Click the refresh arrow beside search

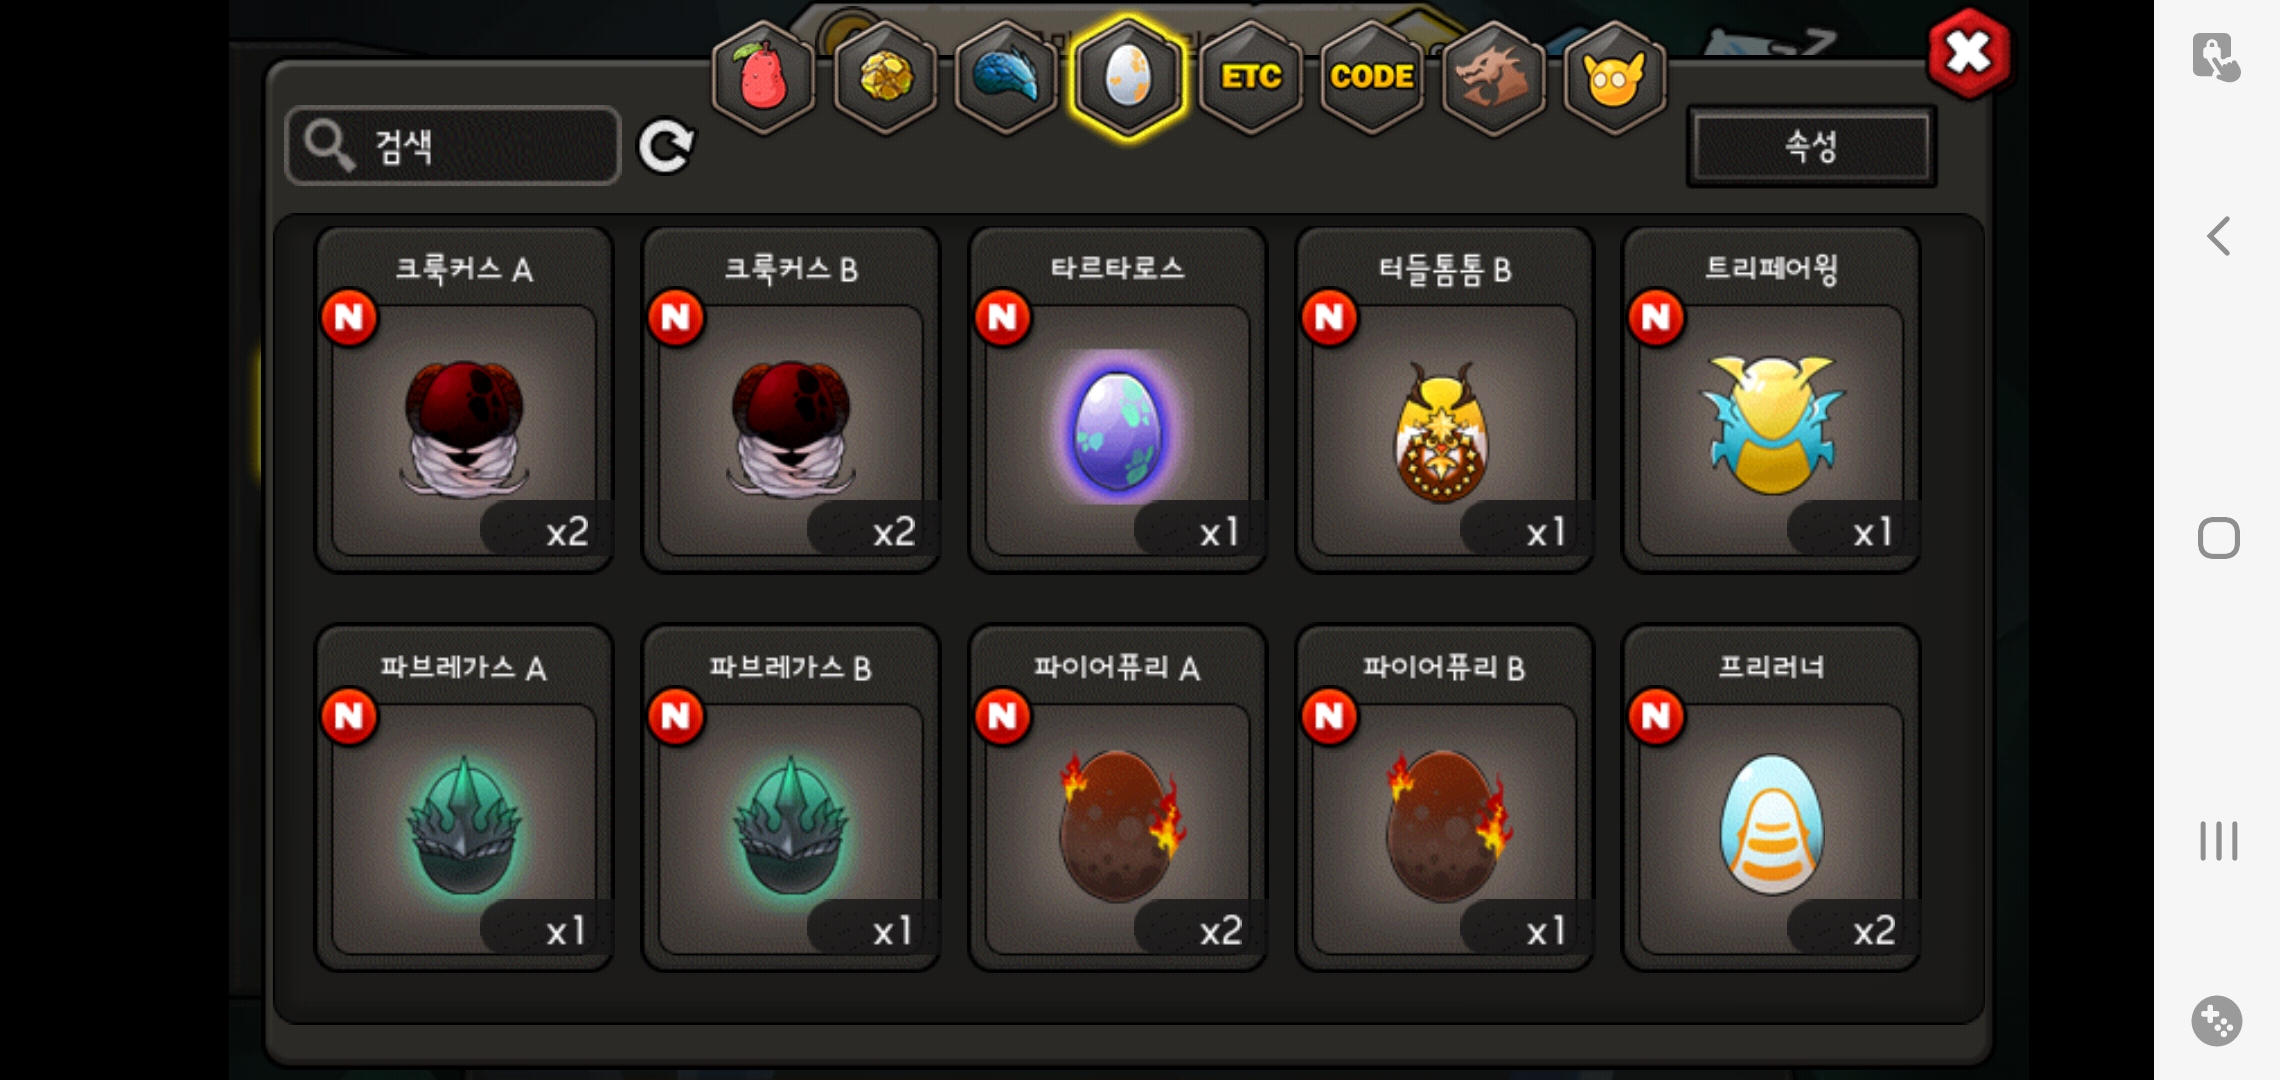click(666, 147)
